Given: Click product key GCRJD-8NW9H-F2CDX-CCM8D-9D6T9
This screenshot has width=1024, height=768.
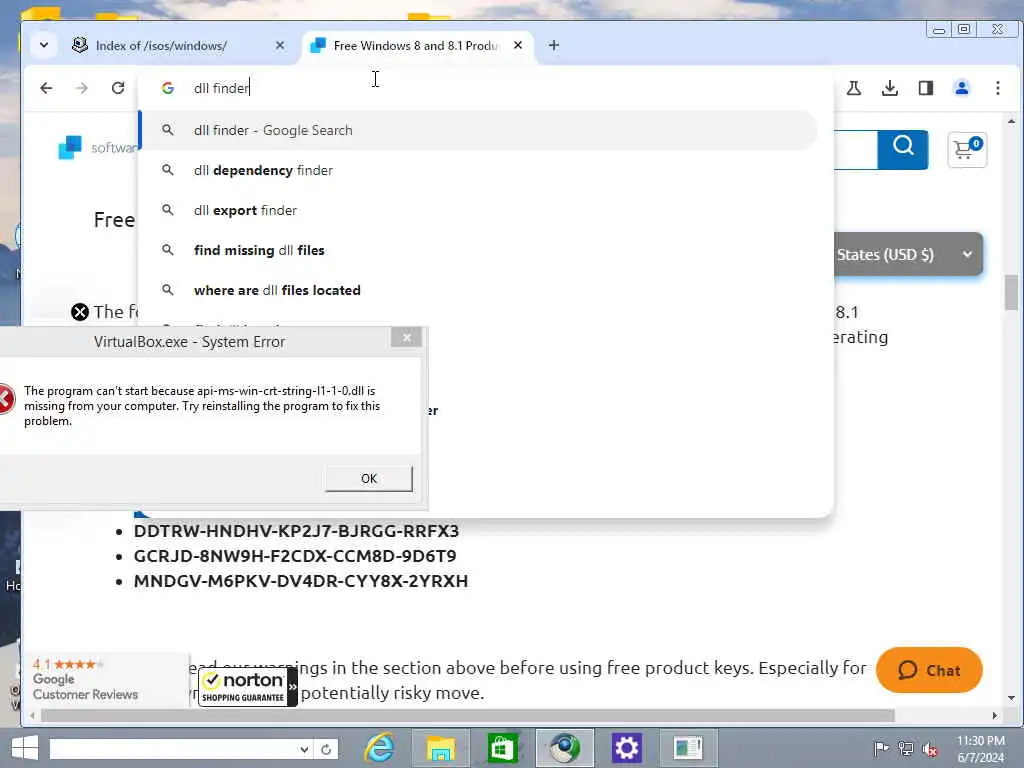Looking at the screenshot, I should 295,556.
